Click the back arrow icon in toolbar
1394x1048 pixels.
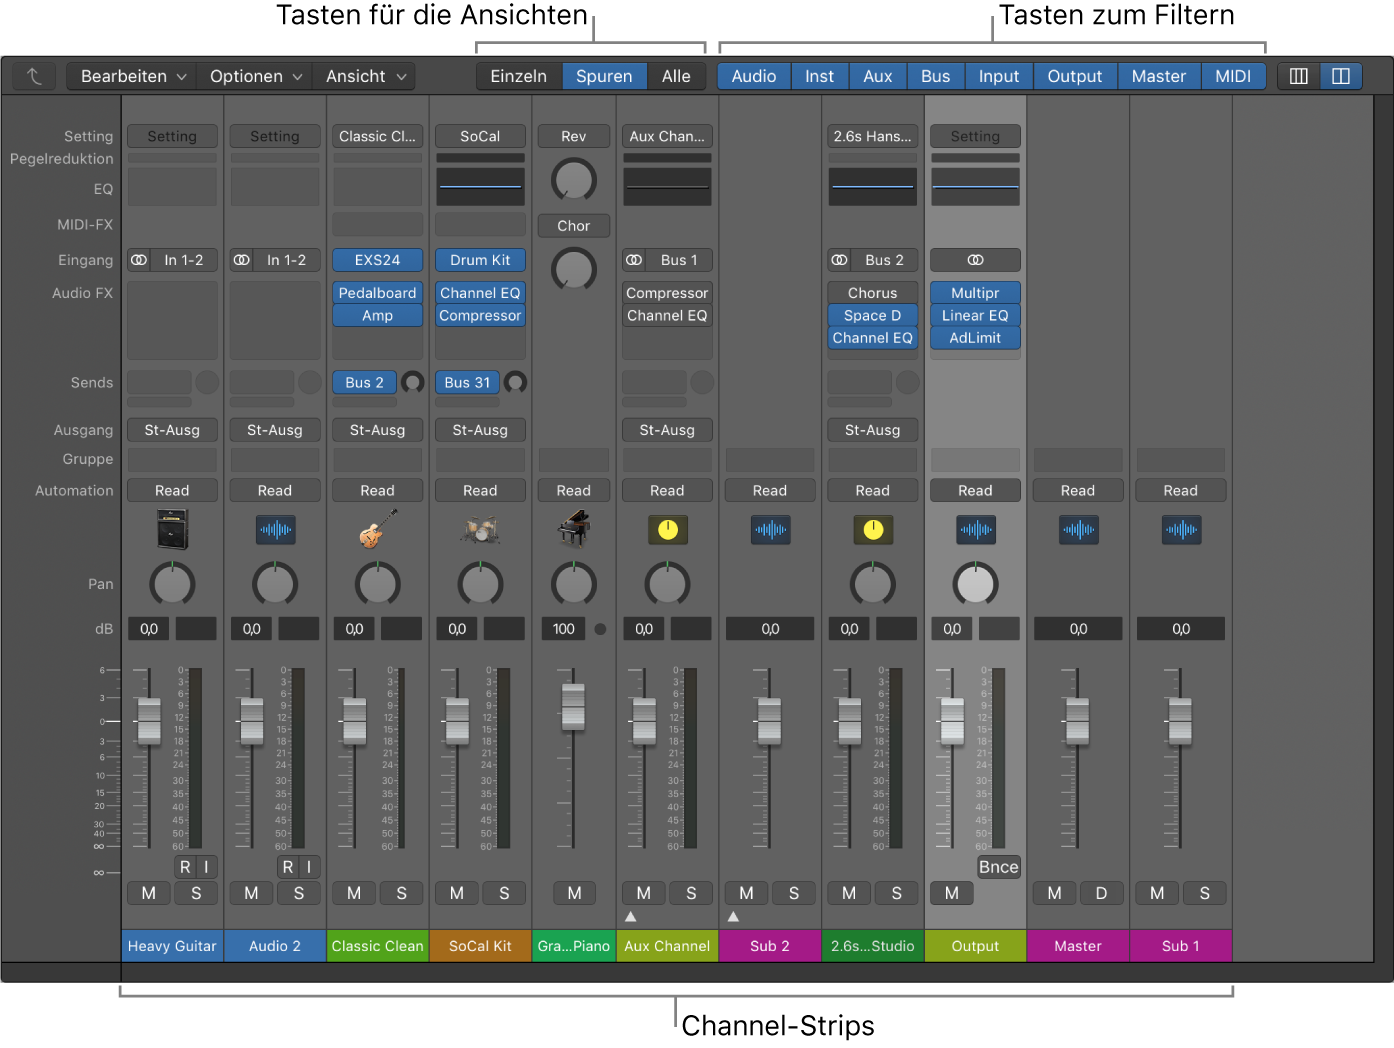[34, 76]
